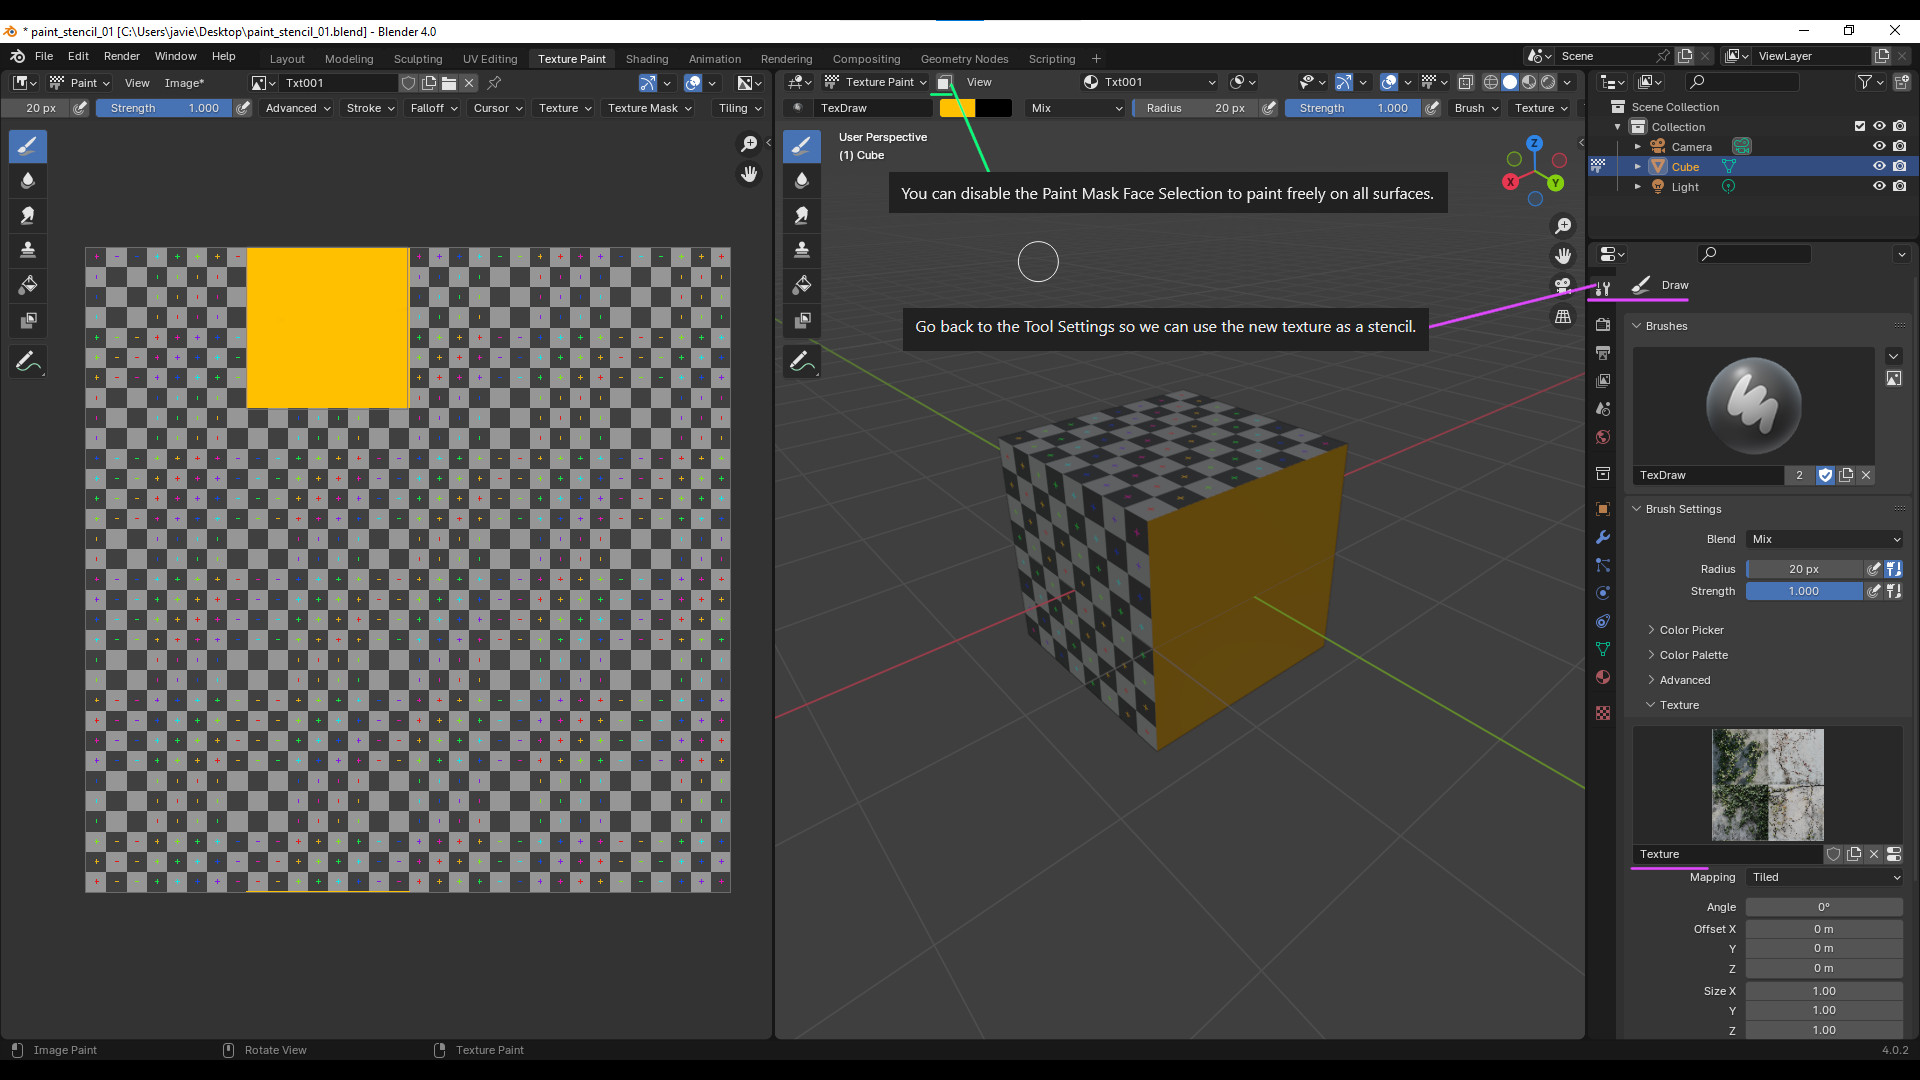
Task: Open the Tool properties tab
Action: (1603, 288)
